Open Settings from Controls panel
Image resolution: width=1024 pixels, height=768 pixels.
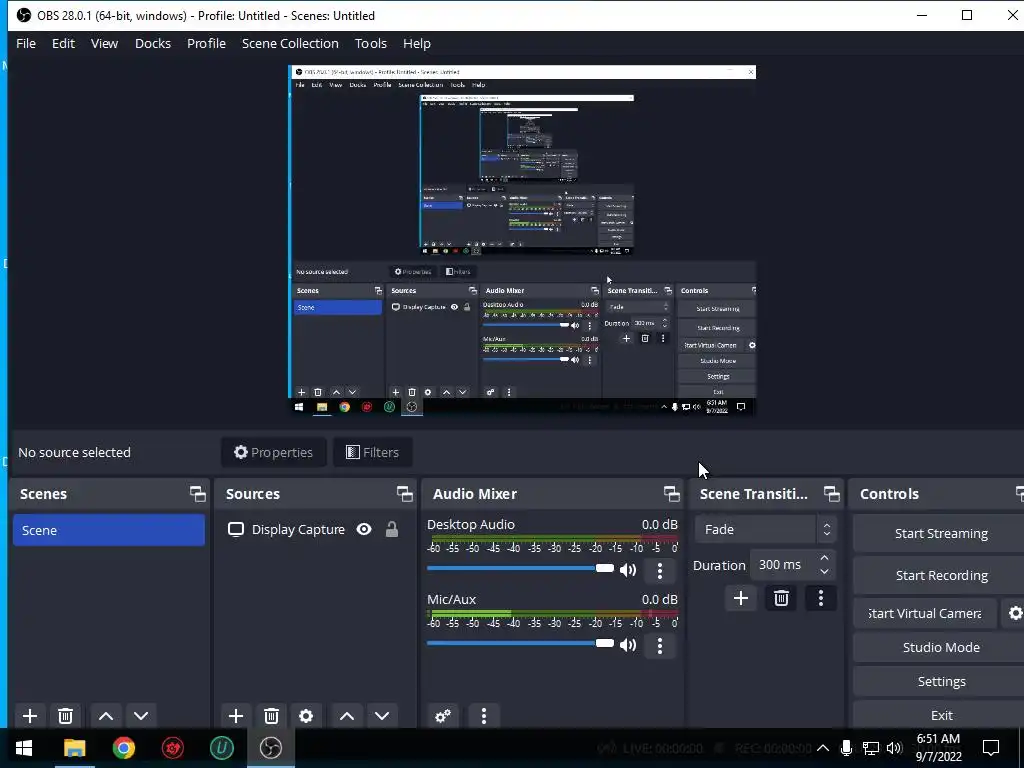(x=938, y=681)
